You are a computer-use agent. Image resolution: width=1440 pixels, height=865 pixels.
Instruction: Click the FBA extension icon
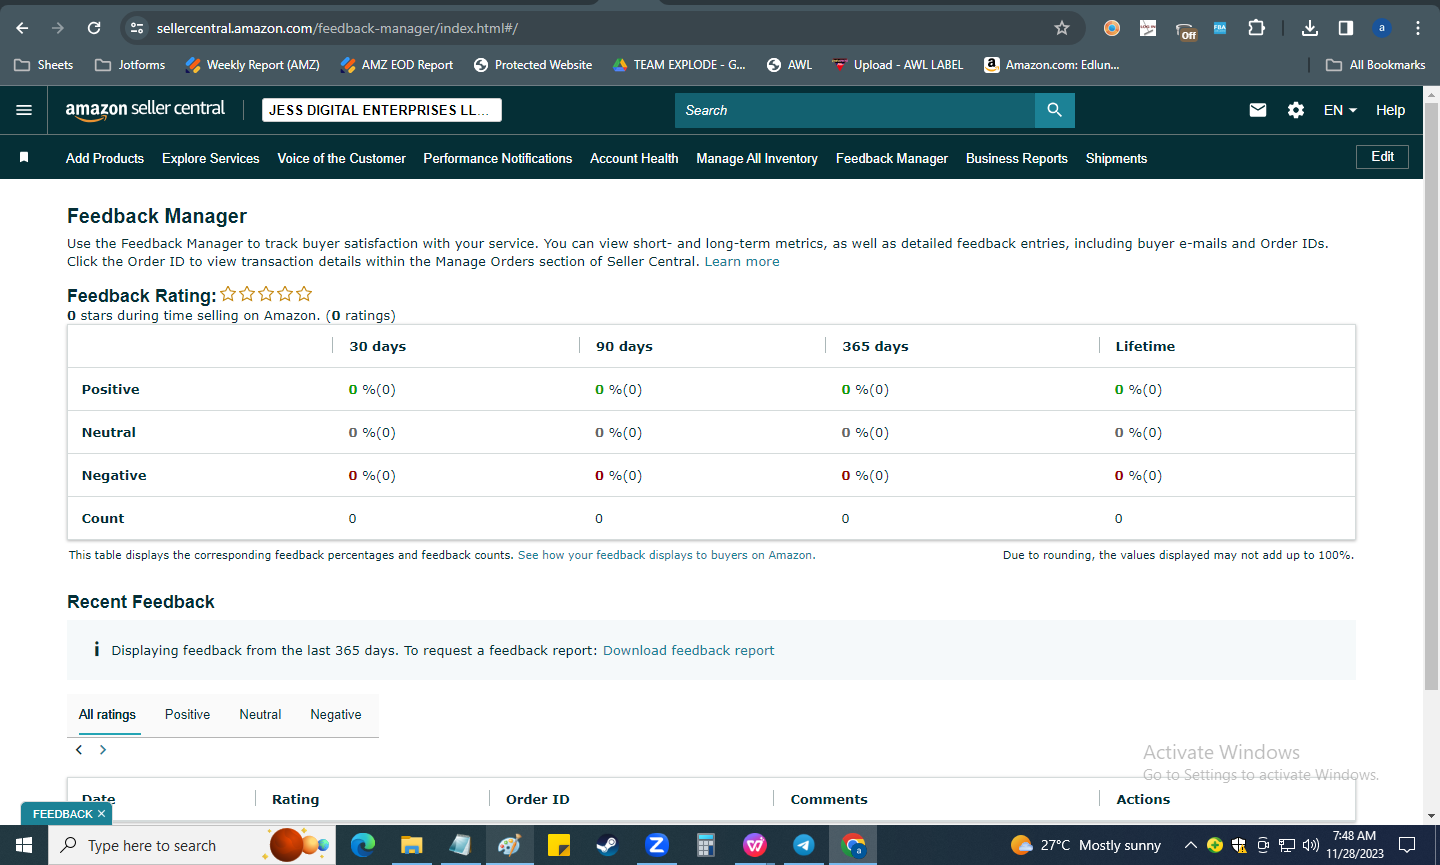pyautogui.click(x=1220, y=28)
